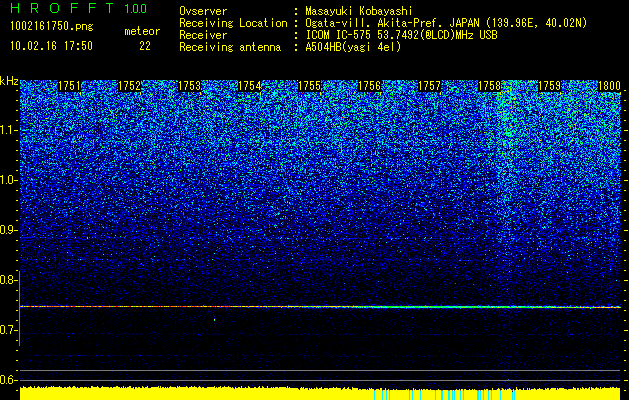The image size is (629, 400).
Task: Click the 0.7 frequency axis label
Action: (x=6, y=330)
